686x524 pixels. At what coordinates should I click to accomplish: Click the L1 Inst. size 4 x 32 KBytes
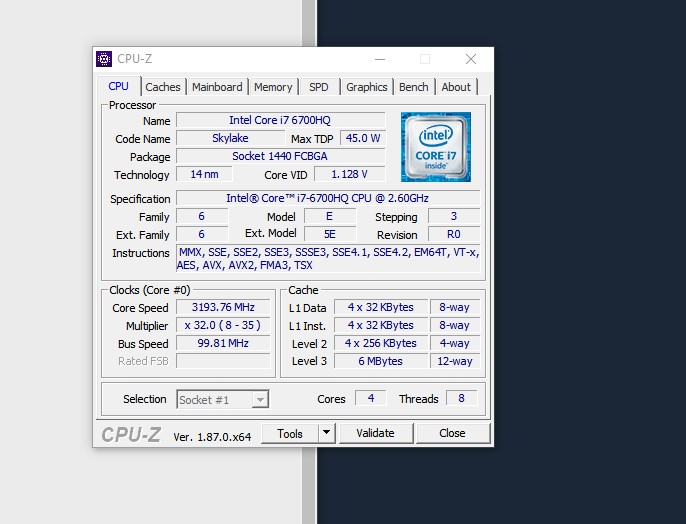tap(381, 325)
